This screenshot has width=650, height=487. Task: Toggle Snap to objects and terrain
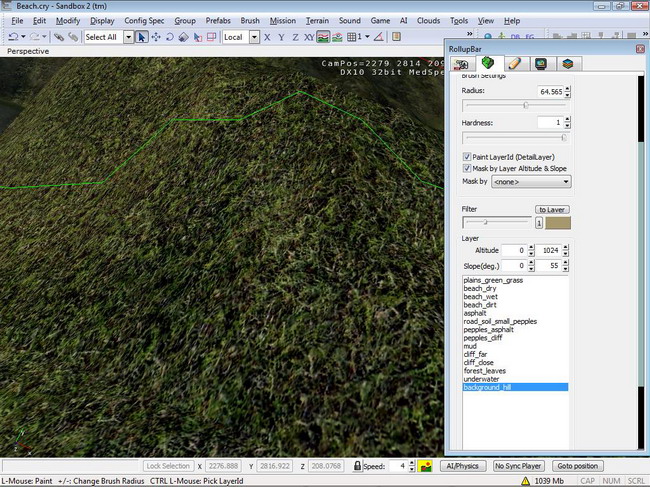(x=337, y=37)
